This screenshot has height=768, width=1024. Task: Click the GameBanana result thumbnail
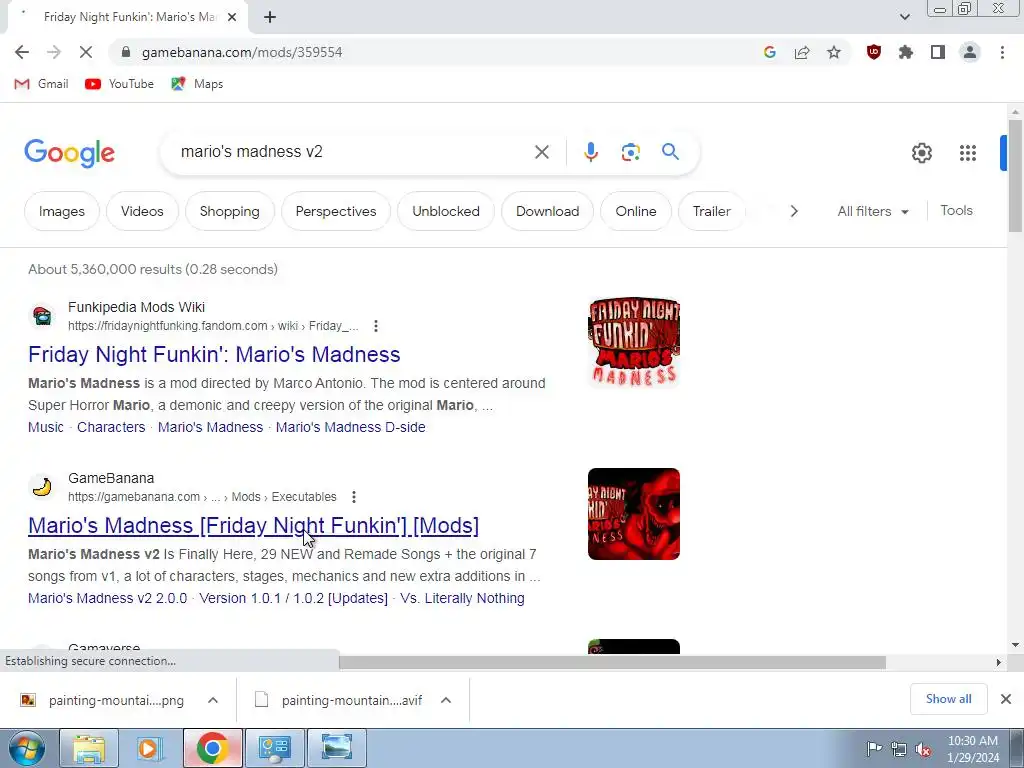(x=633, y=514)
